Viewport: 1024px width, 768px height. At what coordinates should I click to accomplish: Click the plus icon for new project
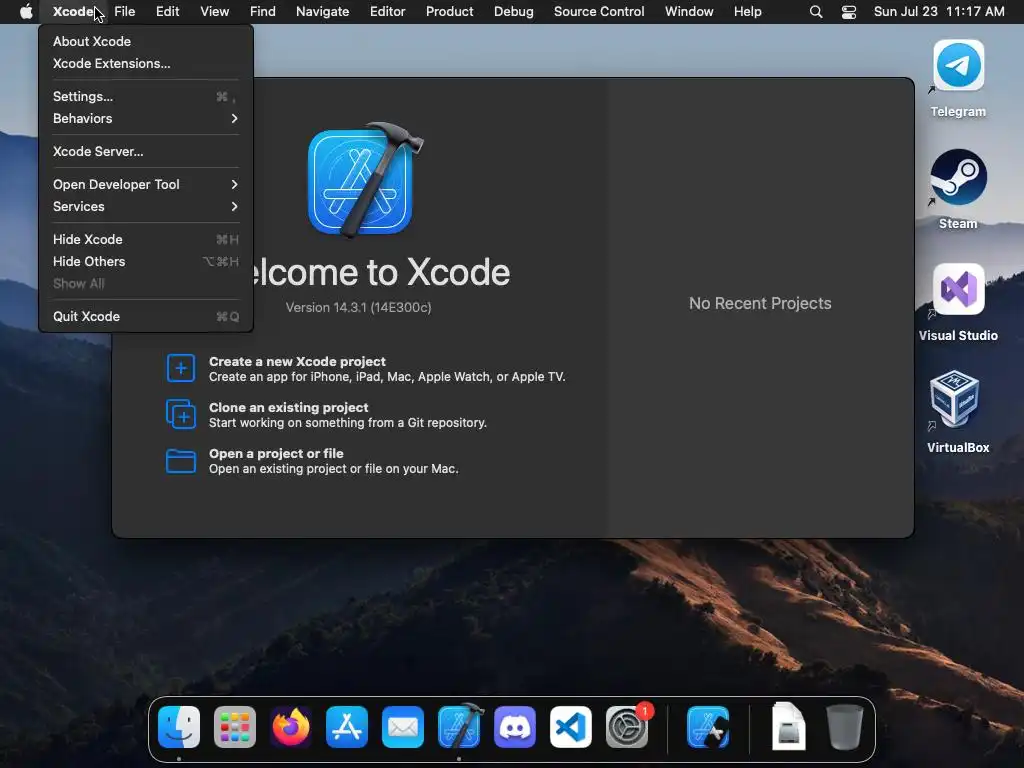[181, 368]
